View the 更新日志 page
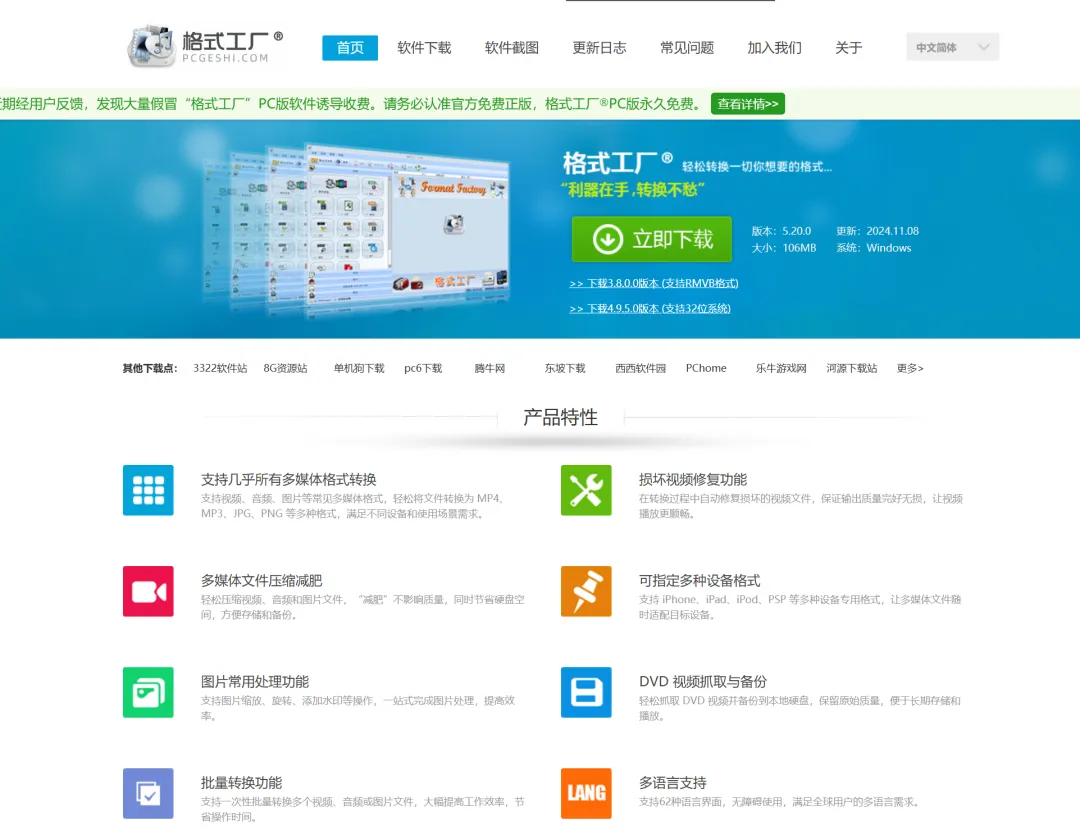Viewport: 1080px width, 839px height. click(599, 48)
